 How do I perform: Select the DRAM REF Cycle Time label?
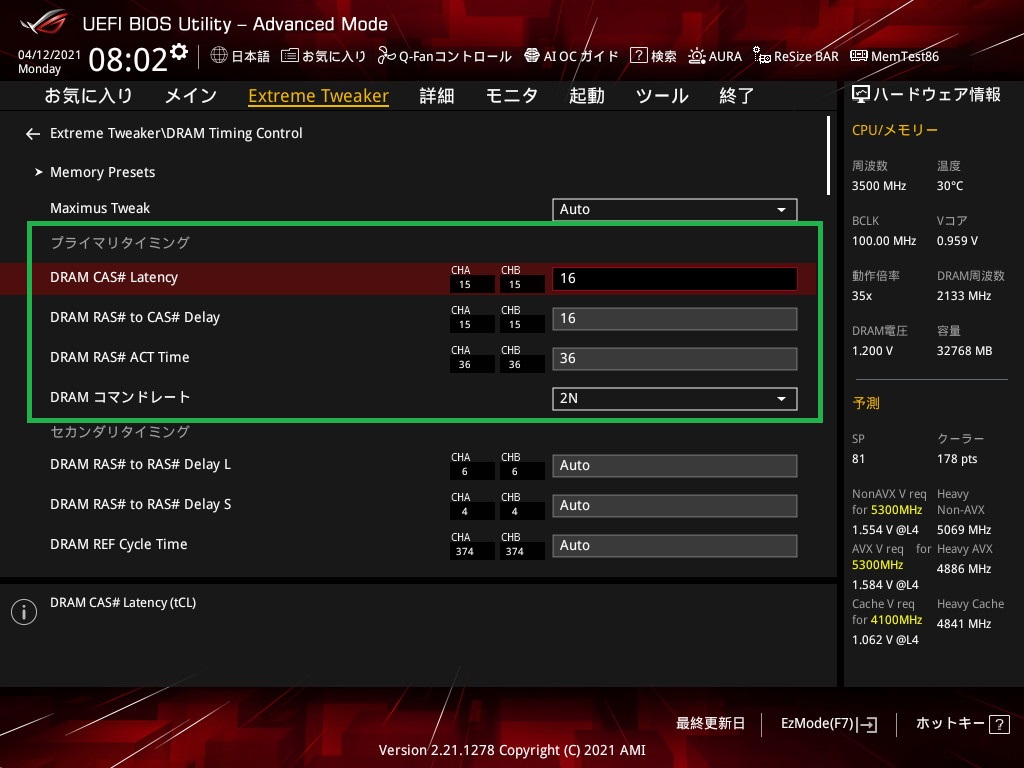[x=119, y=544]
